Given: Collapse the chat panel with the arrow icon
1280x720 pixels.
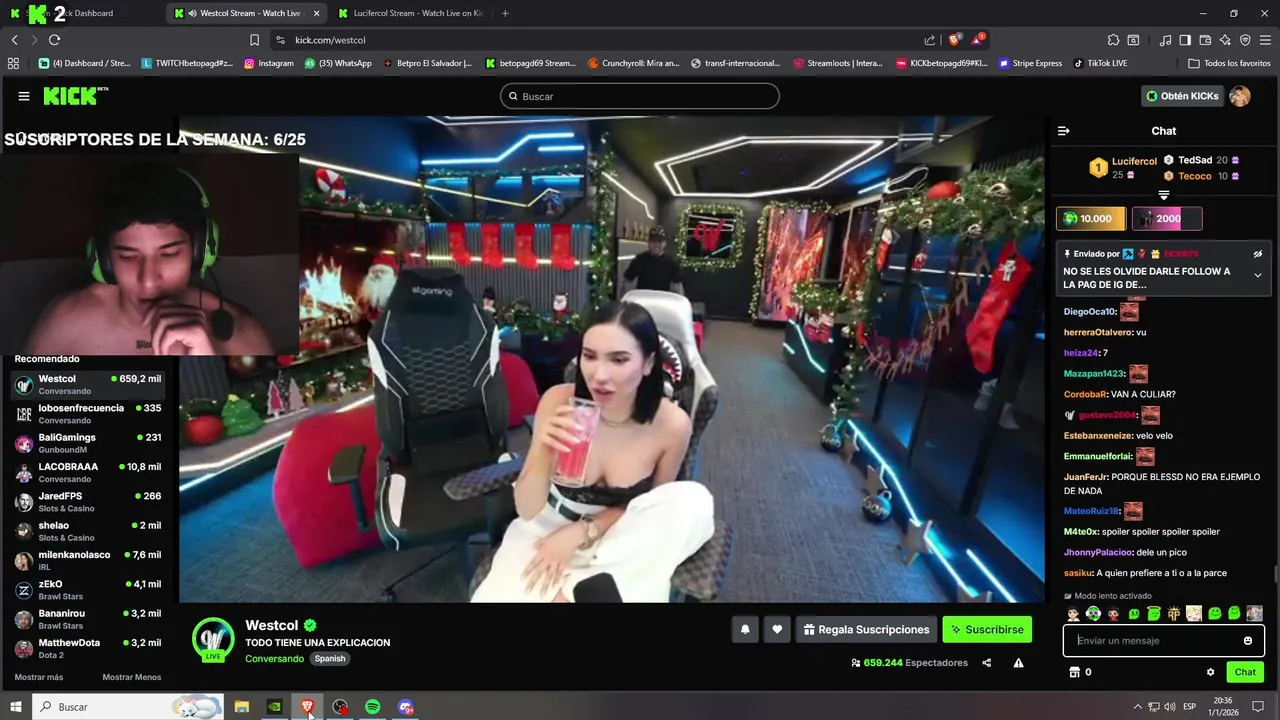Looking at the screenshot, I should pos(1064,131).
